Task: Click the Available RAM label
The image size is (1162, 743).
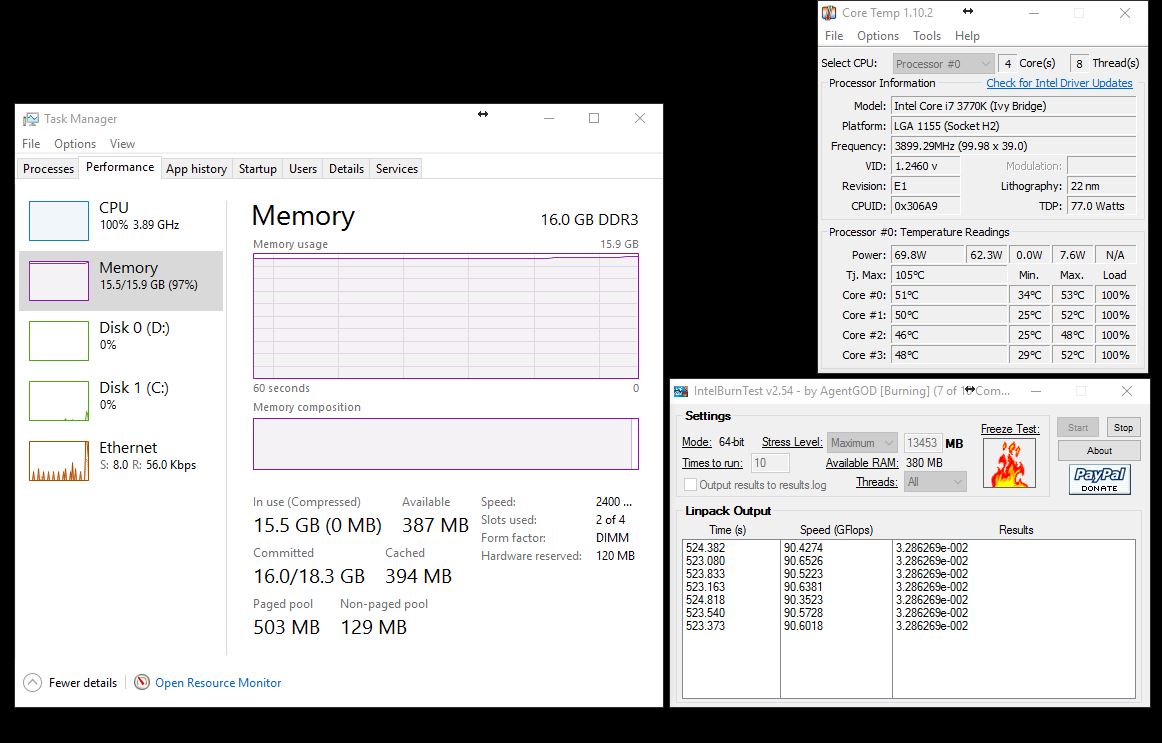Action: [862, 463]
